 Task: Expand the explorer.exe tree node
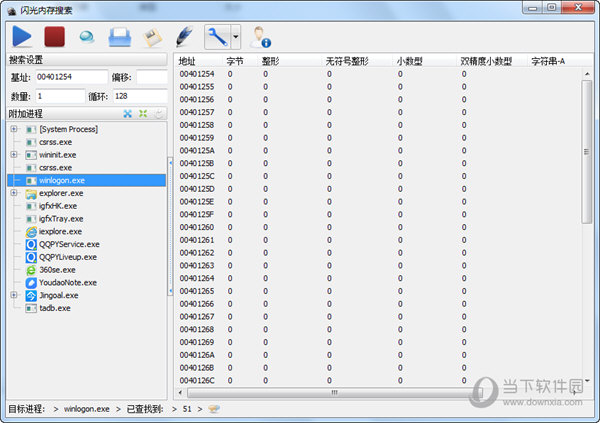coord(14,193)
